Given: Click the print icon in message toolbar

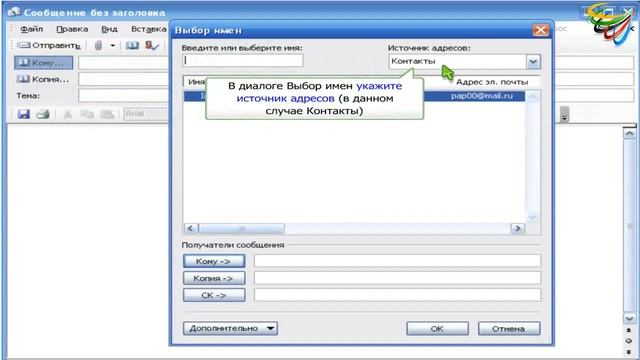Looking at the screenshot, I should tap(42, 114).
